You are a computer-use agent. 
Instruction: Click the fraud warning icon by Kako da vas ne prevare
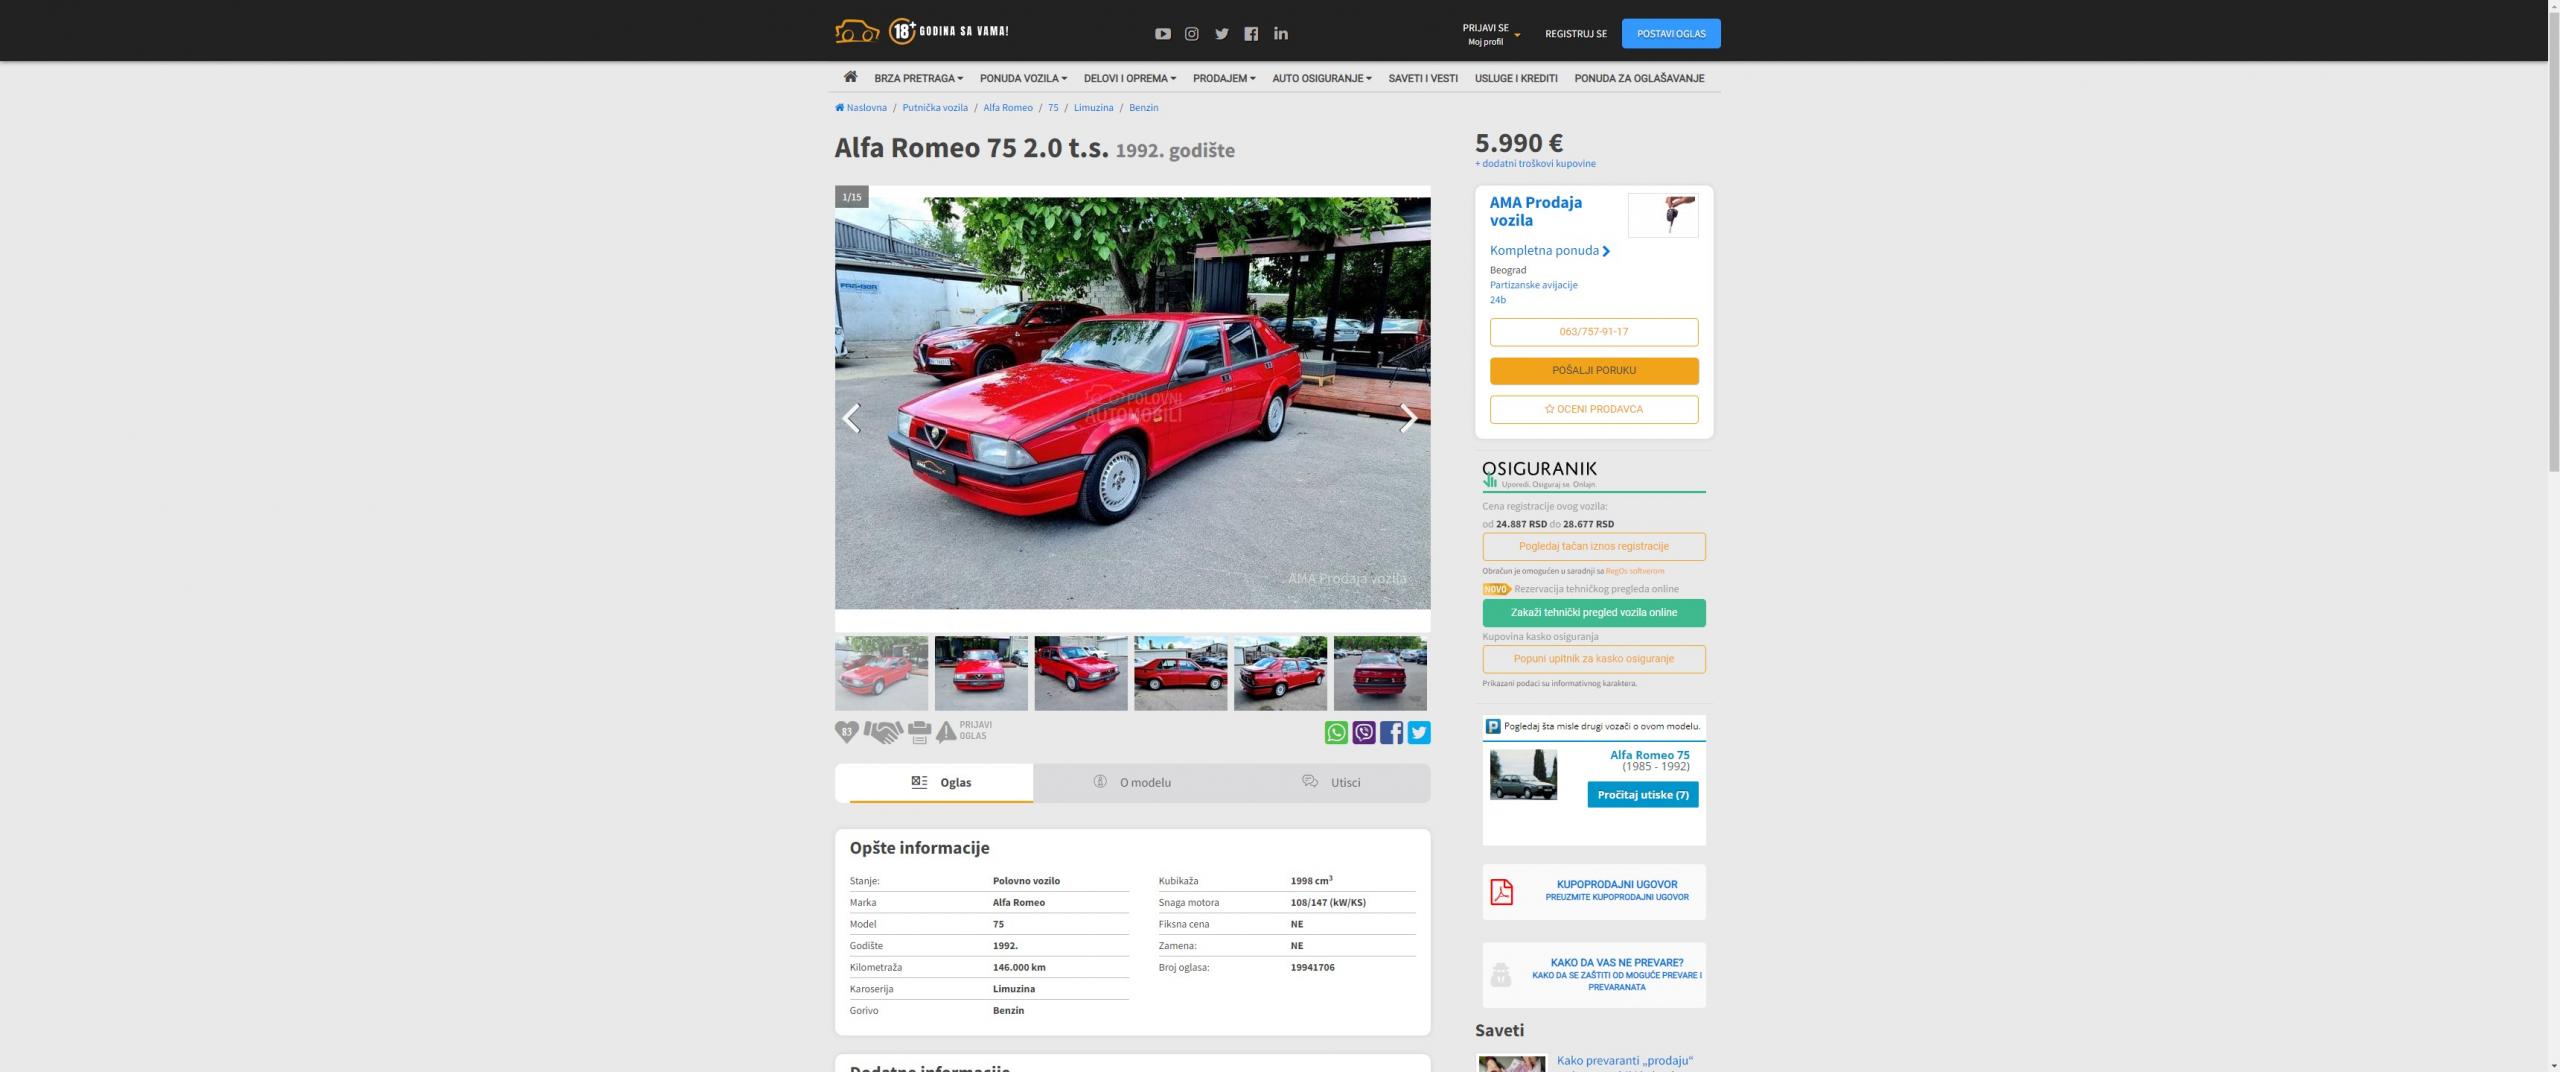1500,973
